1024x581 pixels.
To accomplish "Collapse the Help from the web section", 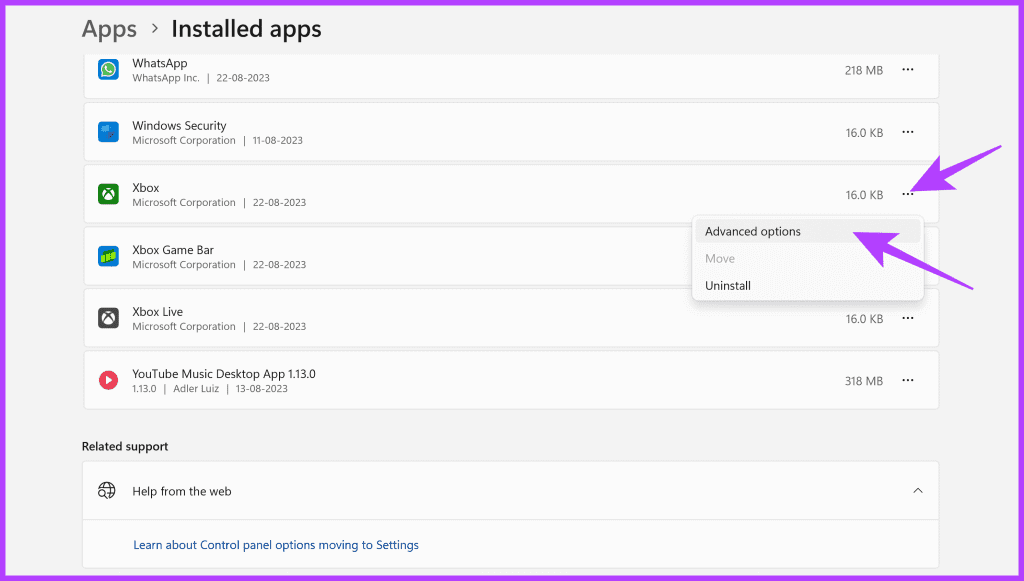I will 918,490.
